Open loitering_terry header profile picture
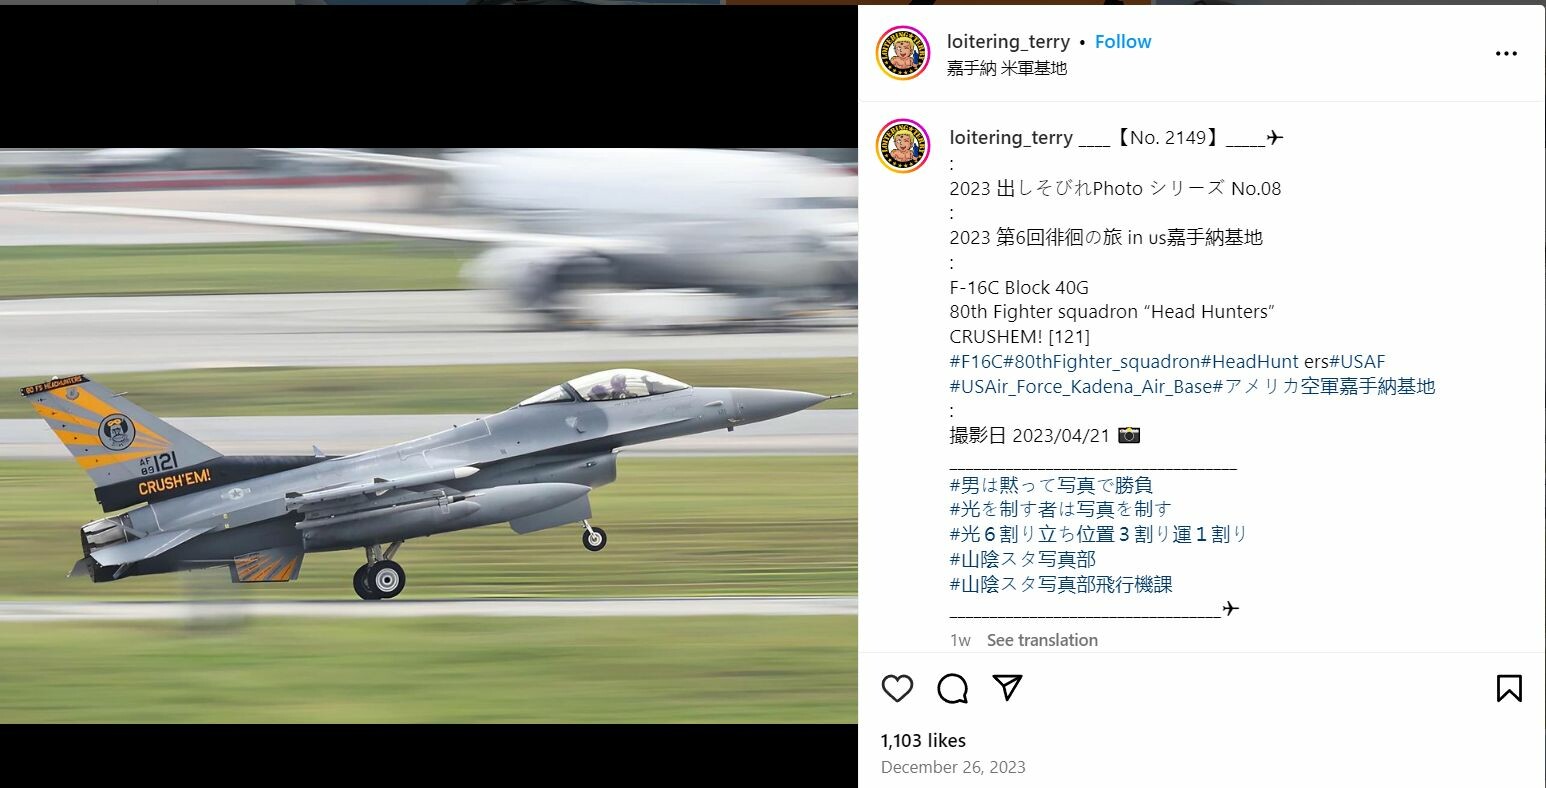This screenshot has height=788, width=1546. pos(903,53)
